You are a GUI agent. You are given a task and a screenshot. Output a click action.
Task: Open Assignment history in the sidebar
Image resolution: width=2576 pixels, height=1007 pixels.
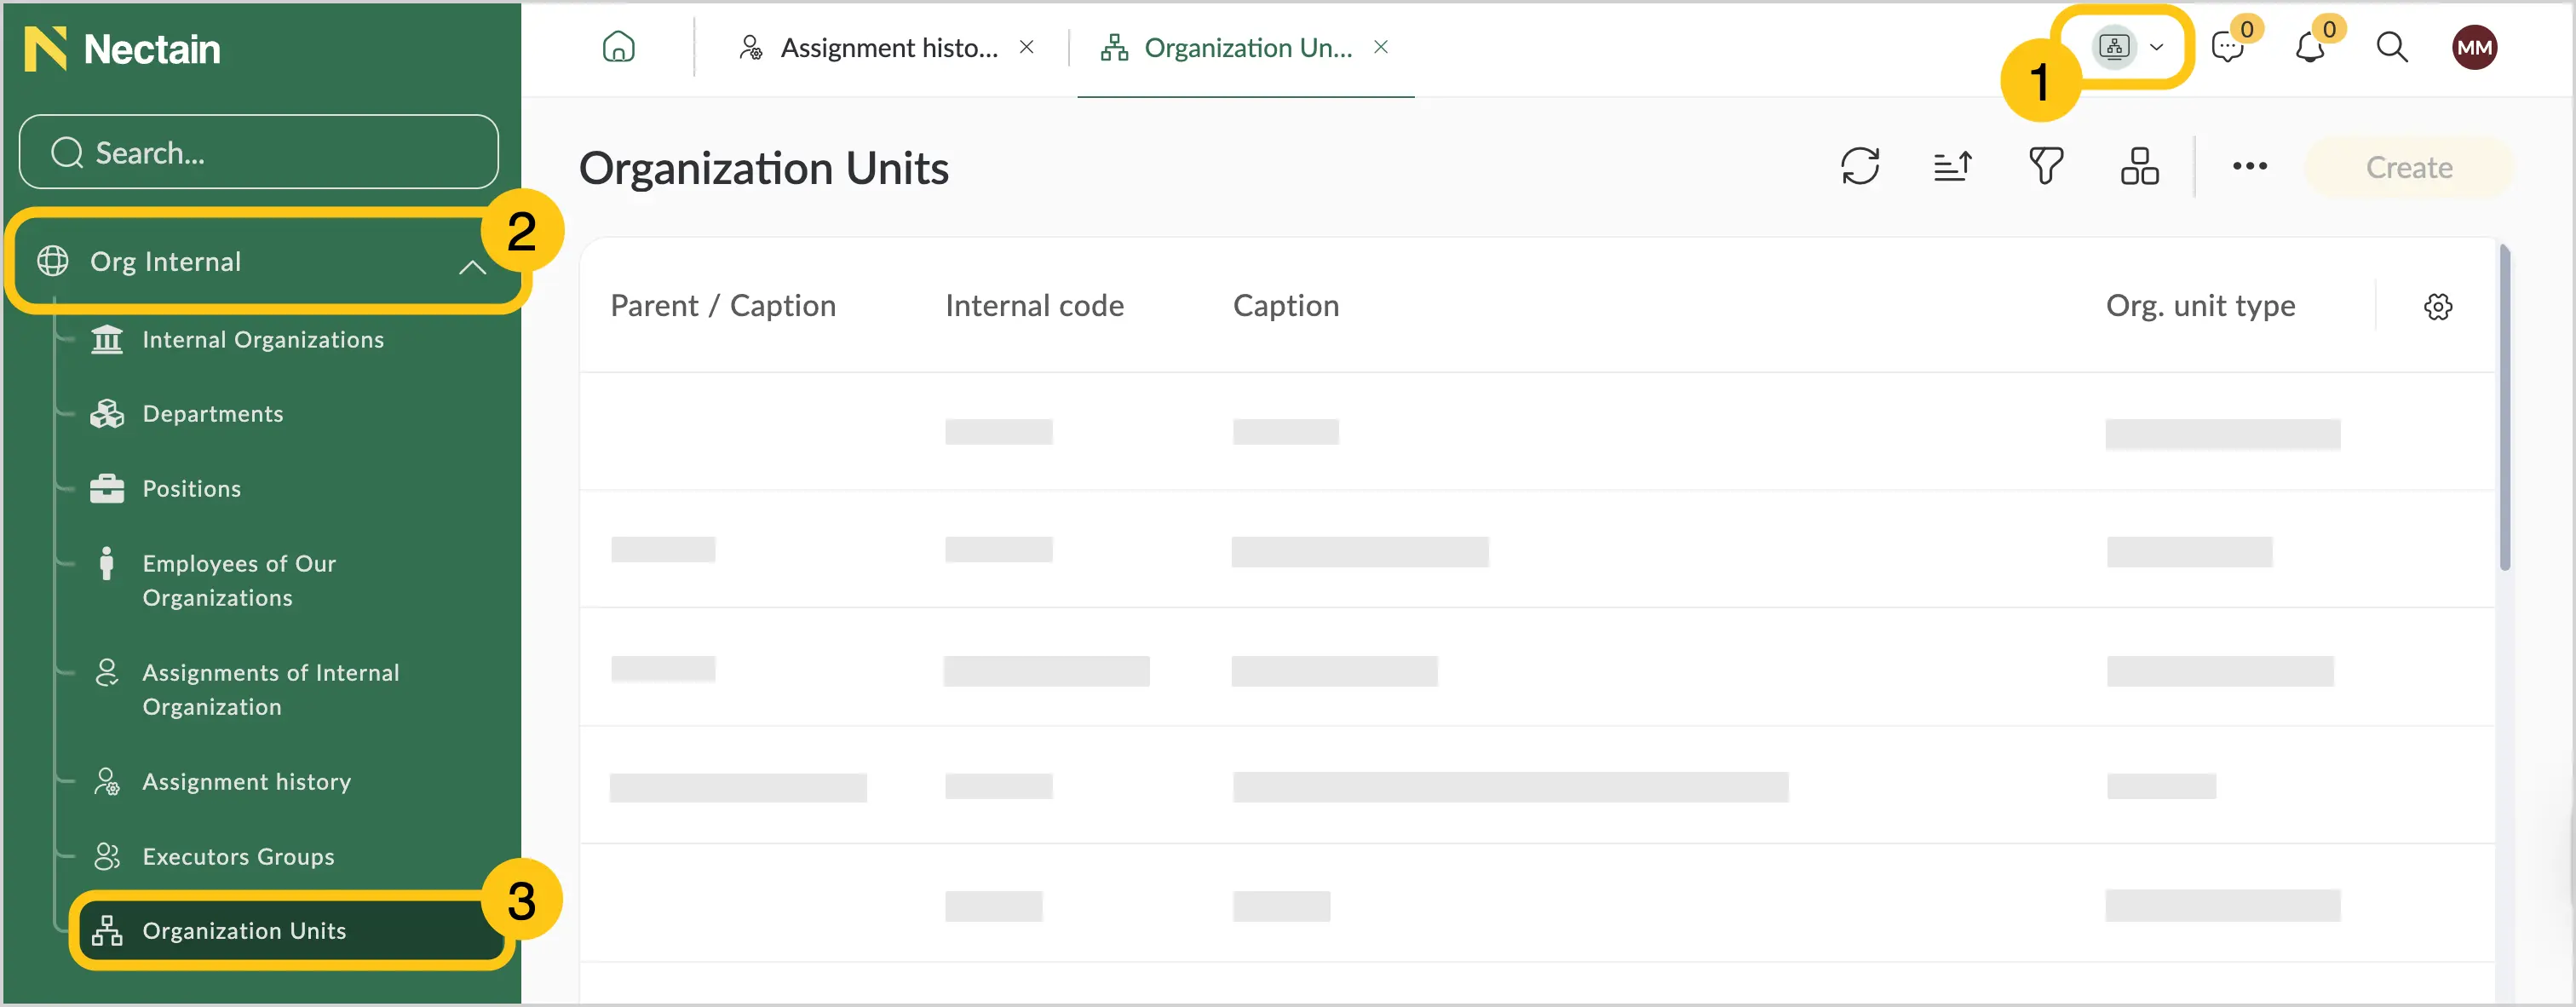pos(247,782)
